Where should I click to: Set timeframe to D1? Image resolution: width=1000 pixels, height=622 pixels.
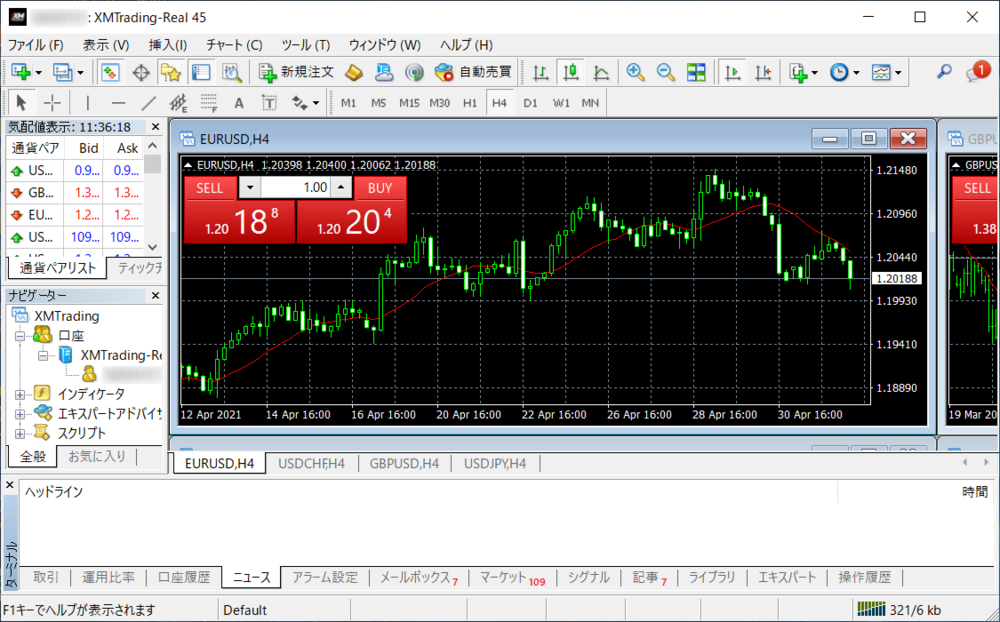coord(531,103)
